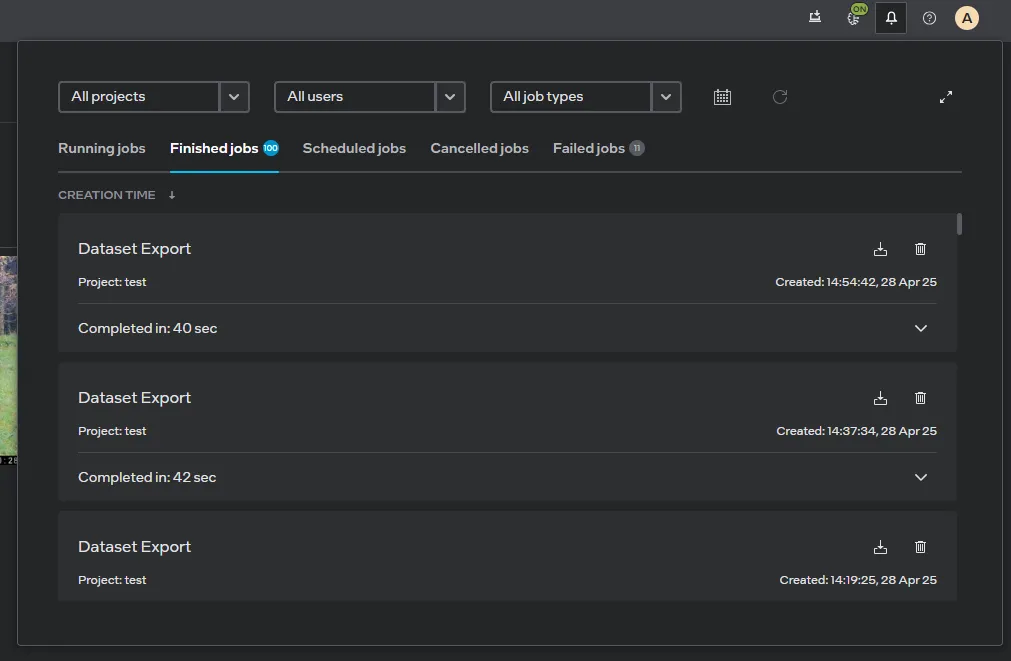Click the refresh jobs icon
This screenshot has height=661, width=1011.
(x=780, y=97)
